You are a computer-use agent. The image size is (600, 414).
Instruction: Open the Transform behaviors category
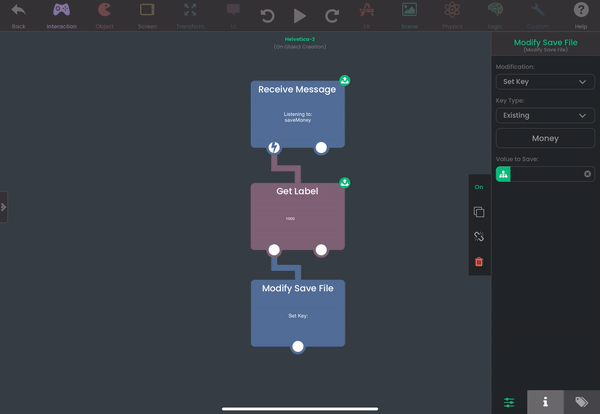coord(190,15)
